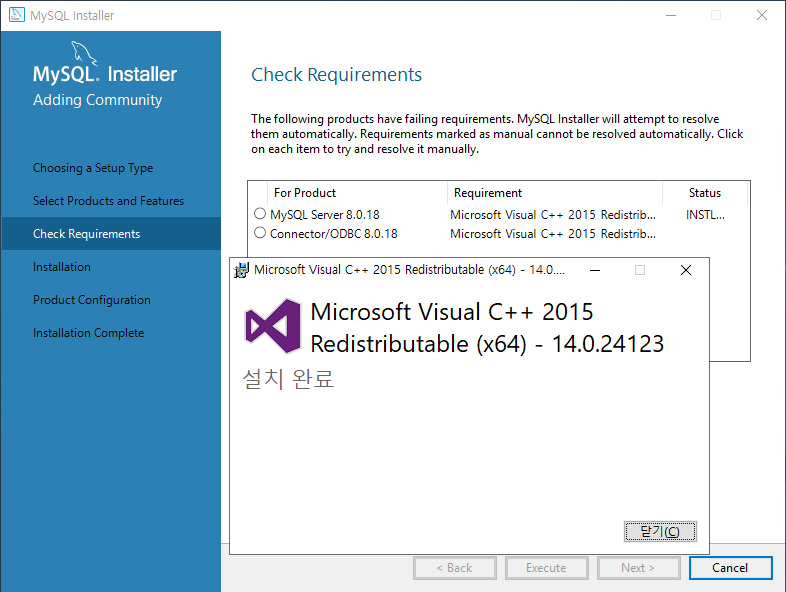Go to the Installation sidebar step
Viewport: 786px width, 592px height.
[x=62, y=267]
